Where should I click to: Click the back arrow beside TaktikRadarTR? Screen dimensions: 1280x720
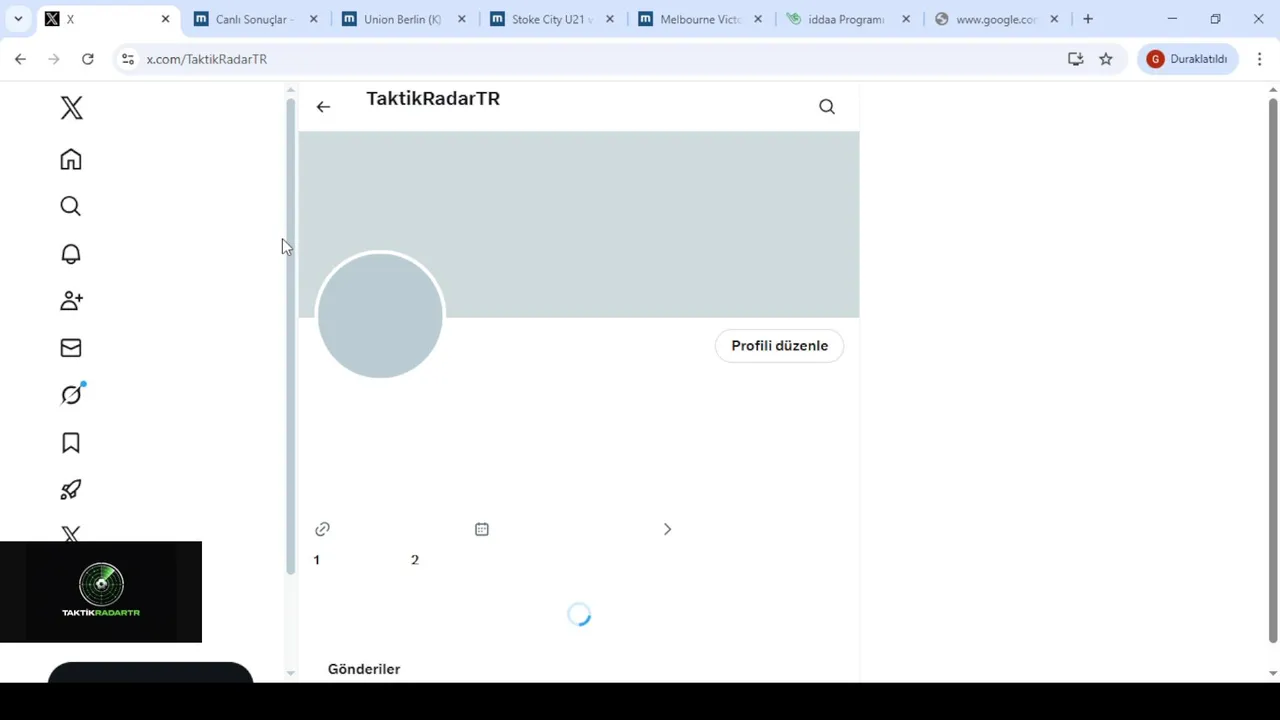coord(323,107)
